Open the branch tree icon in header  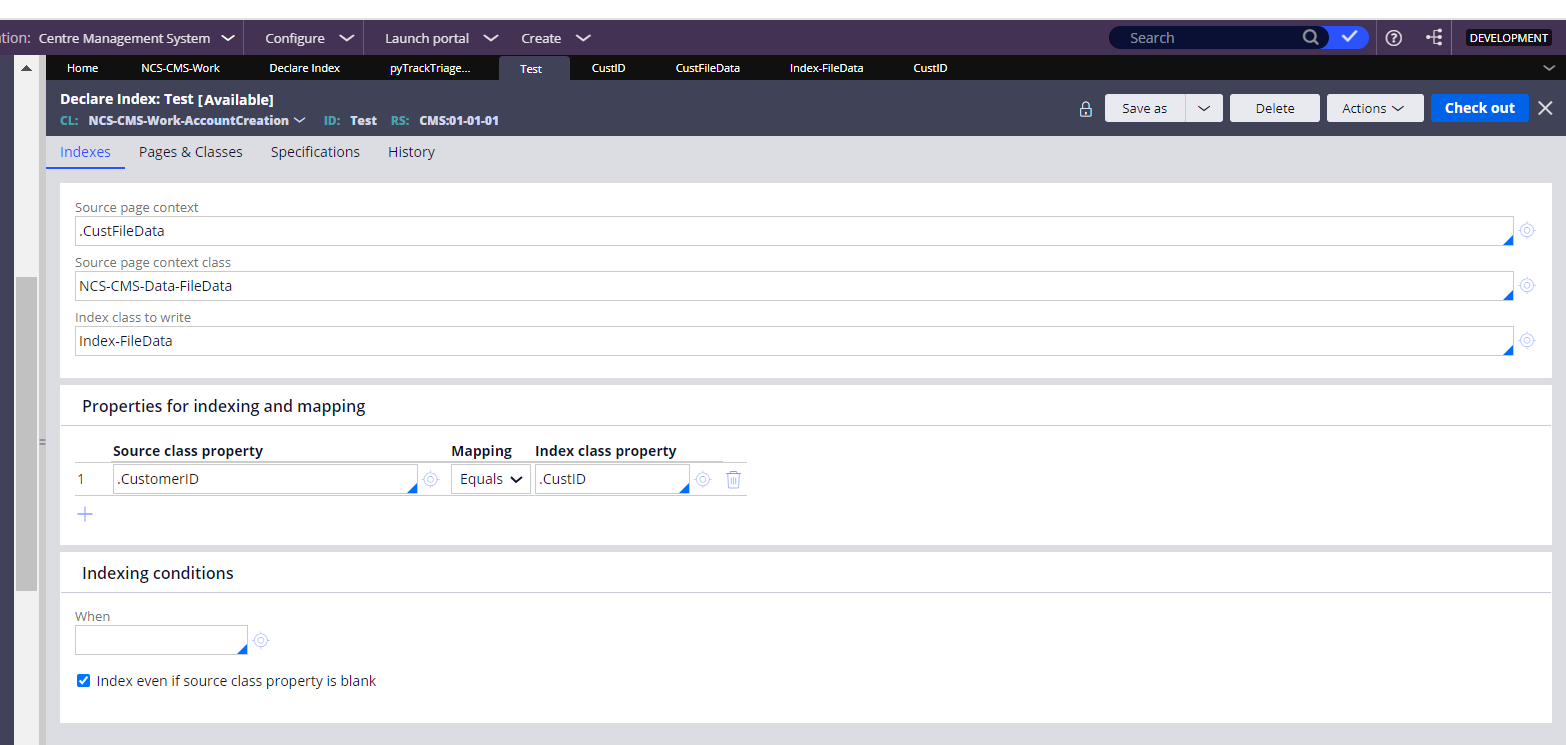tap(1434, 38)
